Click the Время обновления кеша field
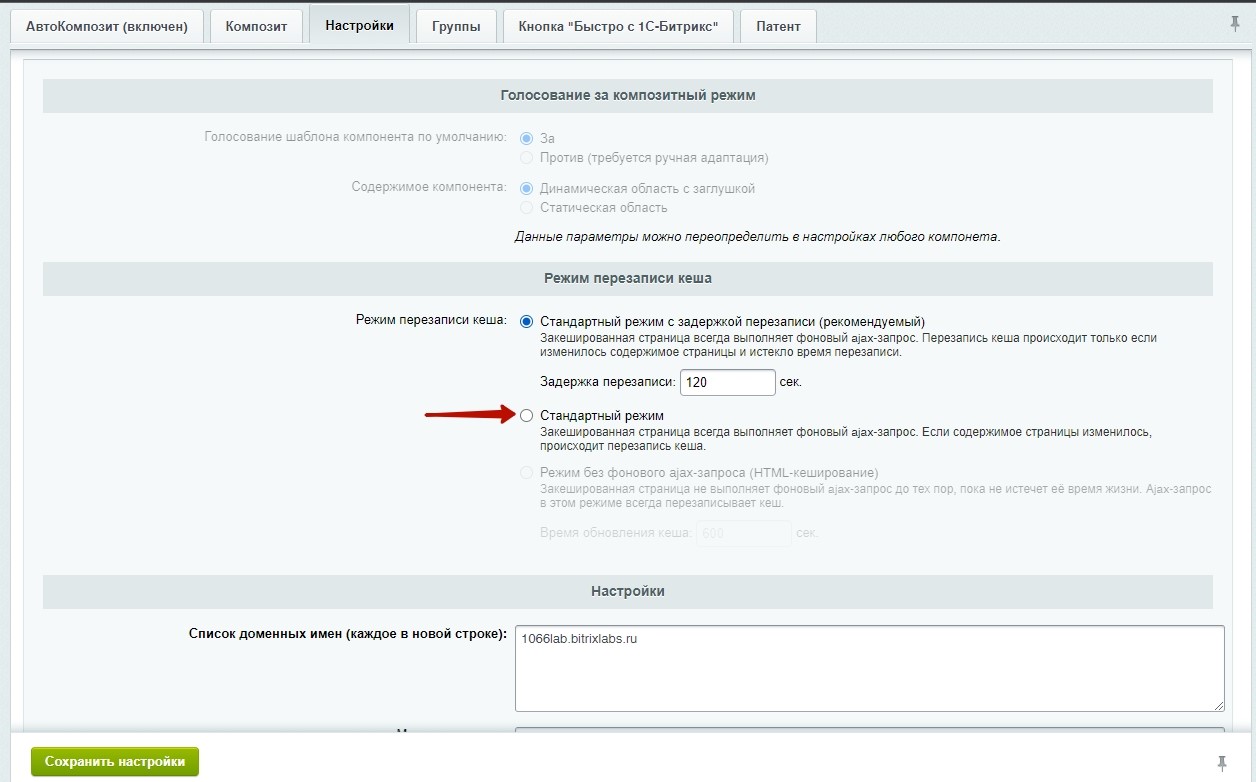1256x782 pixels. [x=743, y=534]
